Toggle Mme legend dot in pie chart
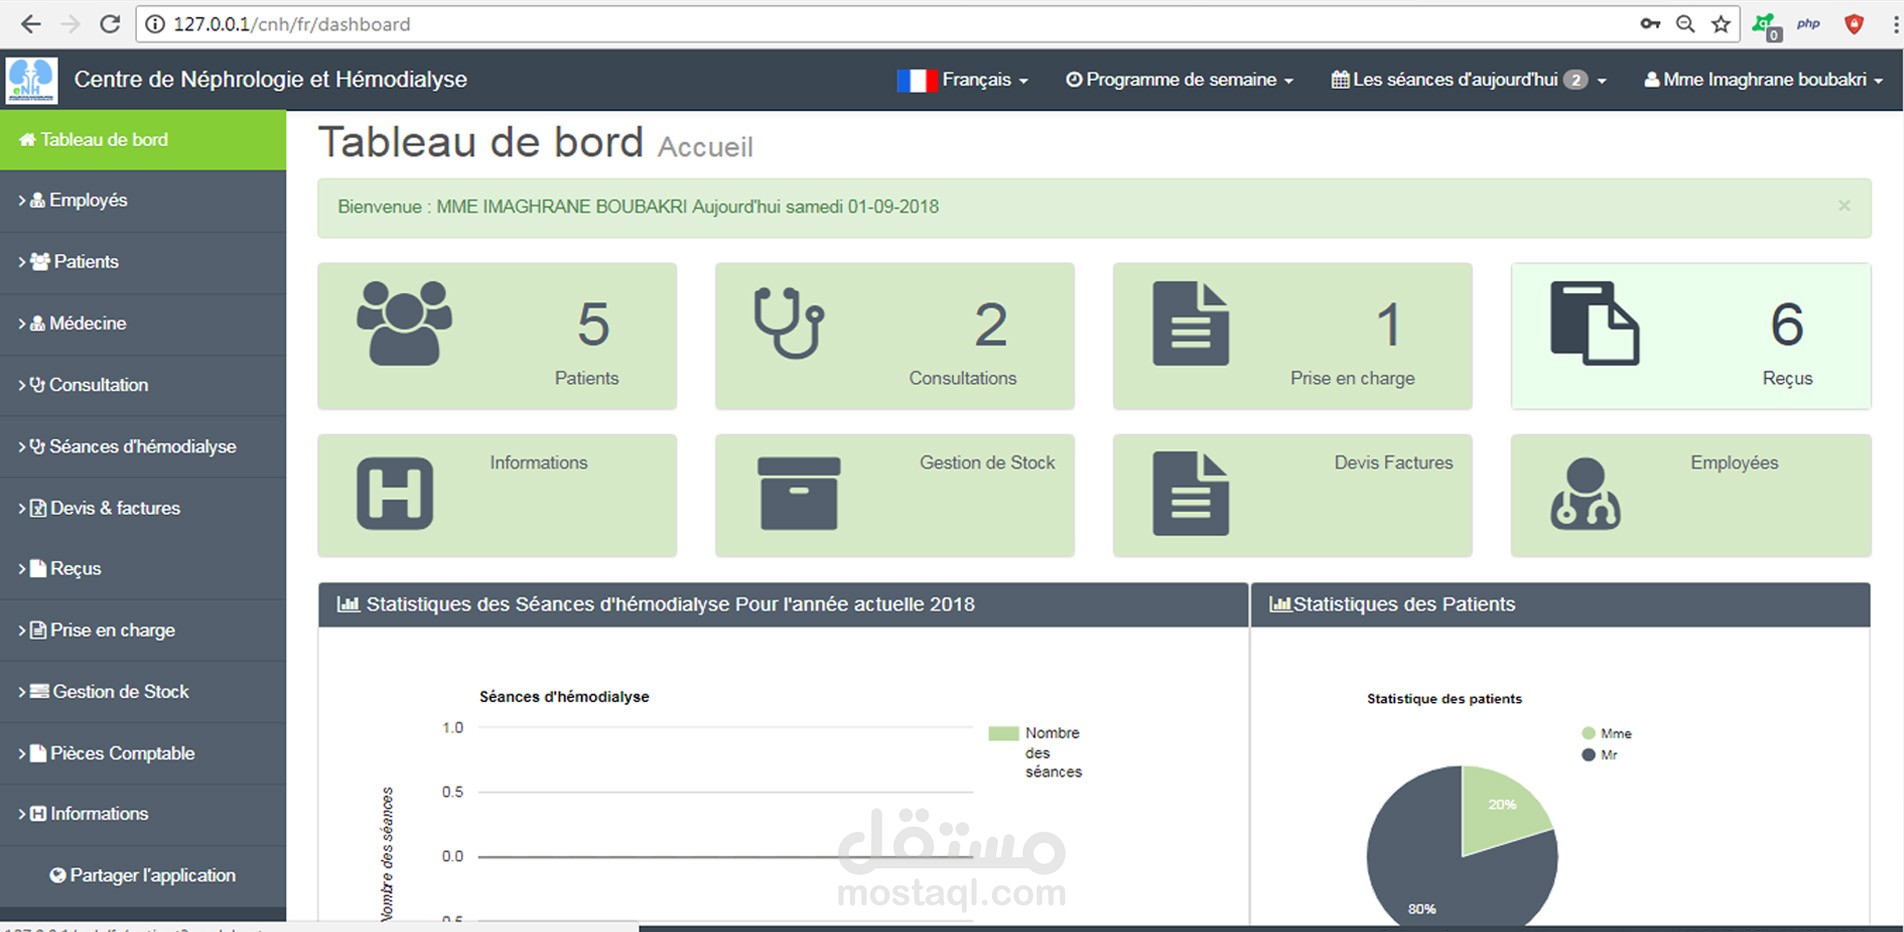The width and height of the screenshot is (1904, 932). pyautogui.click(x=1588, y=733)
